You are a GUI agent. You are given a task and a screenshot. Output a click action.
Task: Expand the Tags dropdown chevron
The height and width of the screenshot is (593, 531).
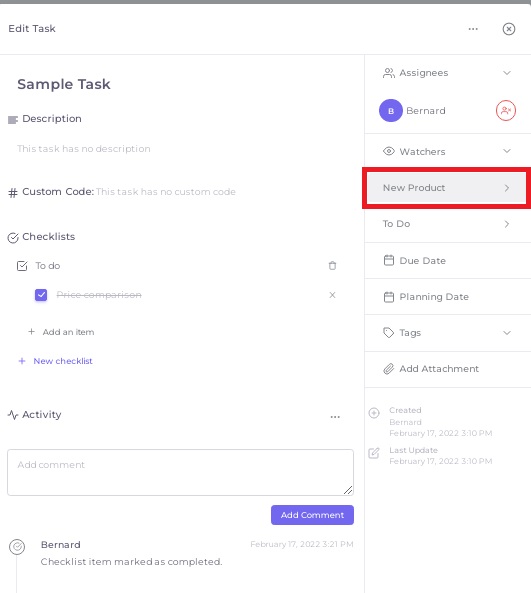click(x=507, y=333)
